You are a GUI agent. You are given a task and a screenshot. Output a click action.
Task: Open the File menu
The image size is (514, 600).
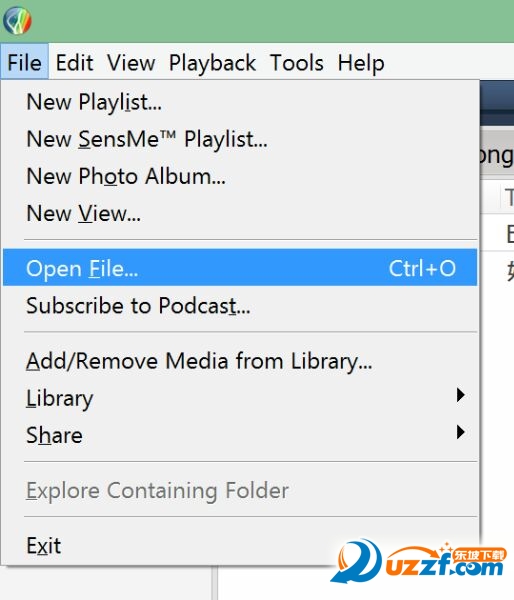(x=24, y=62)
